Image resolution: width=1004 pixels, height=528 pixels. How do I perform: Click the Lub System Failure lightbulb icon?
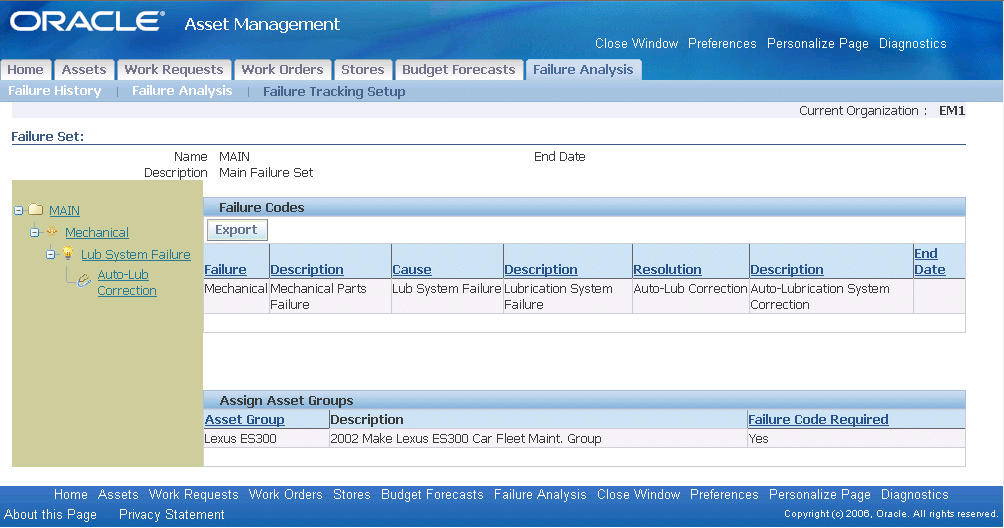[67, 253]
